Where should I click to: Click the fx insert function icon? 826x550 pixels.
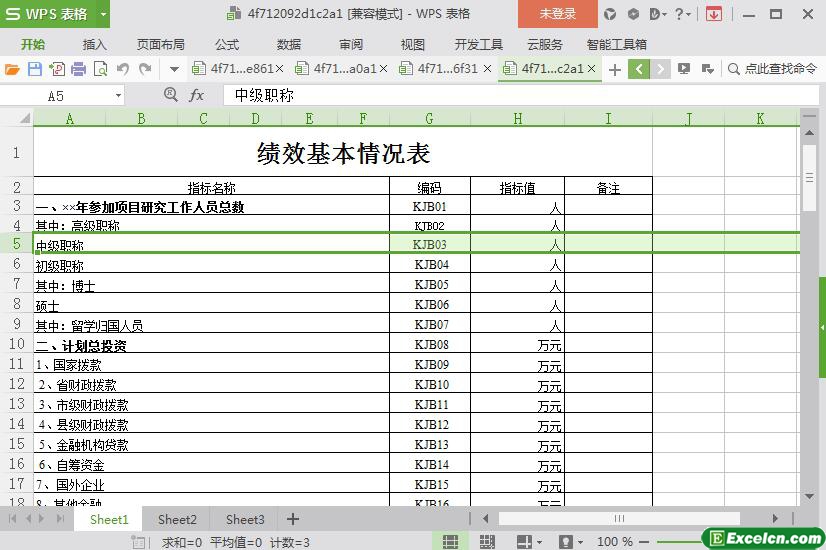coord(196,95)
